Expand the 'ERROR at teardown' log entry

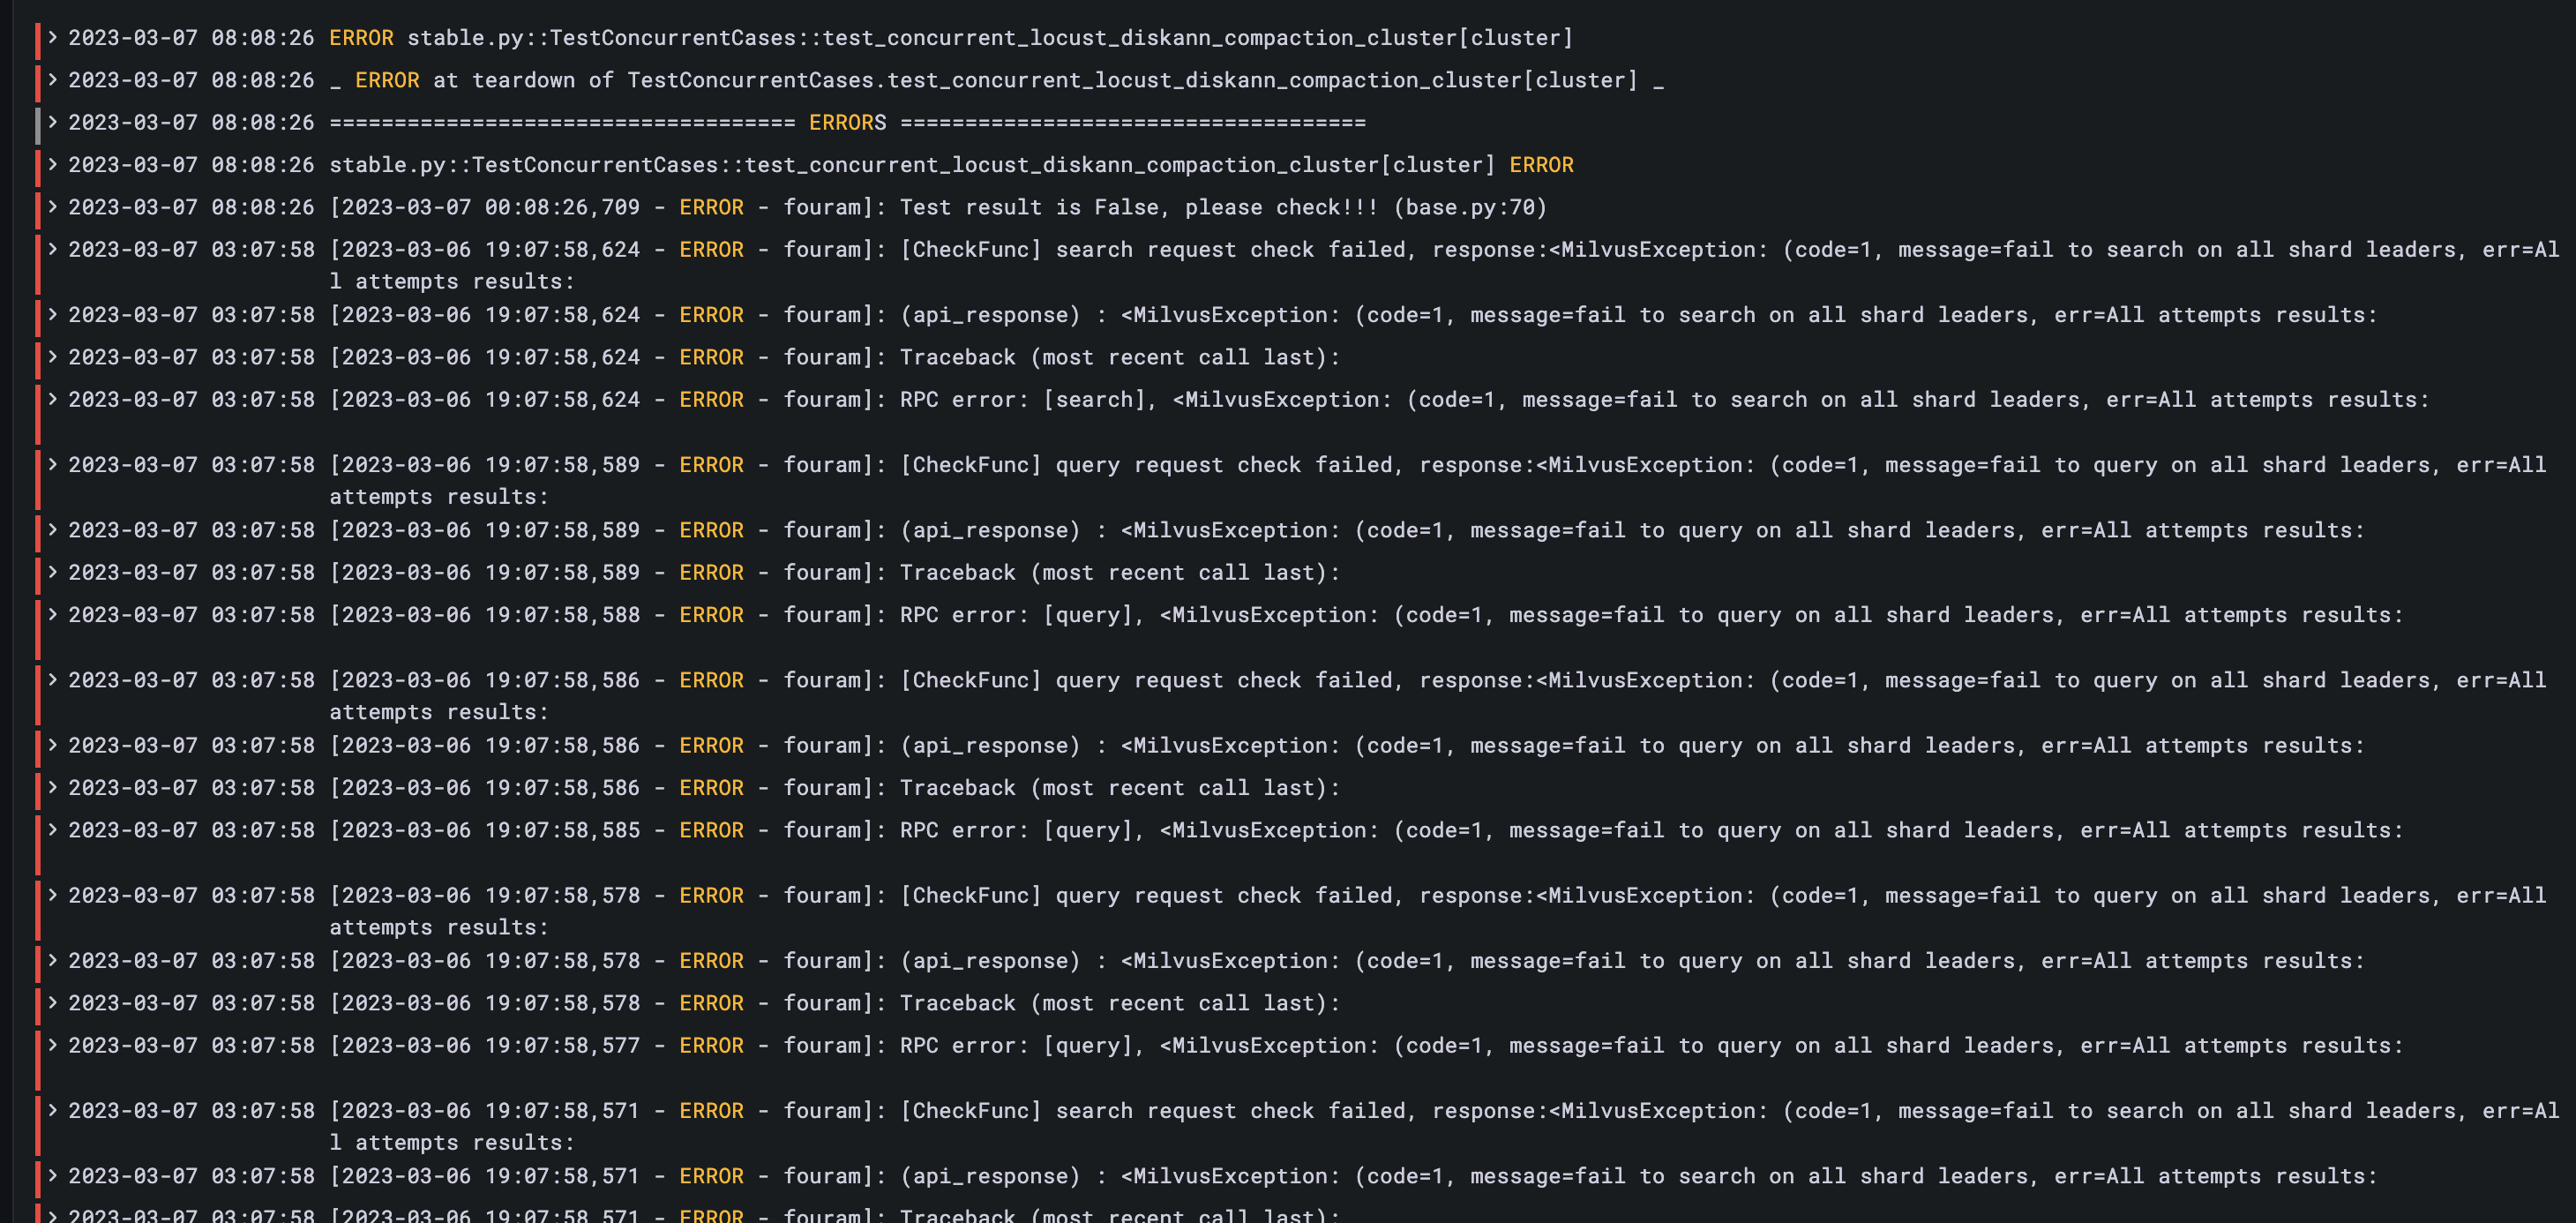(x=52, y=80)
